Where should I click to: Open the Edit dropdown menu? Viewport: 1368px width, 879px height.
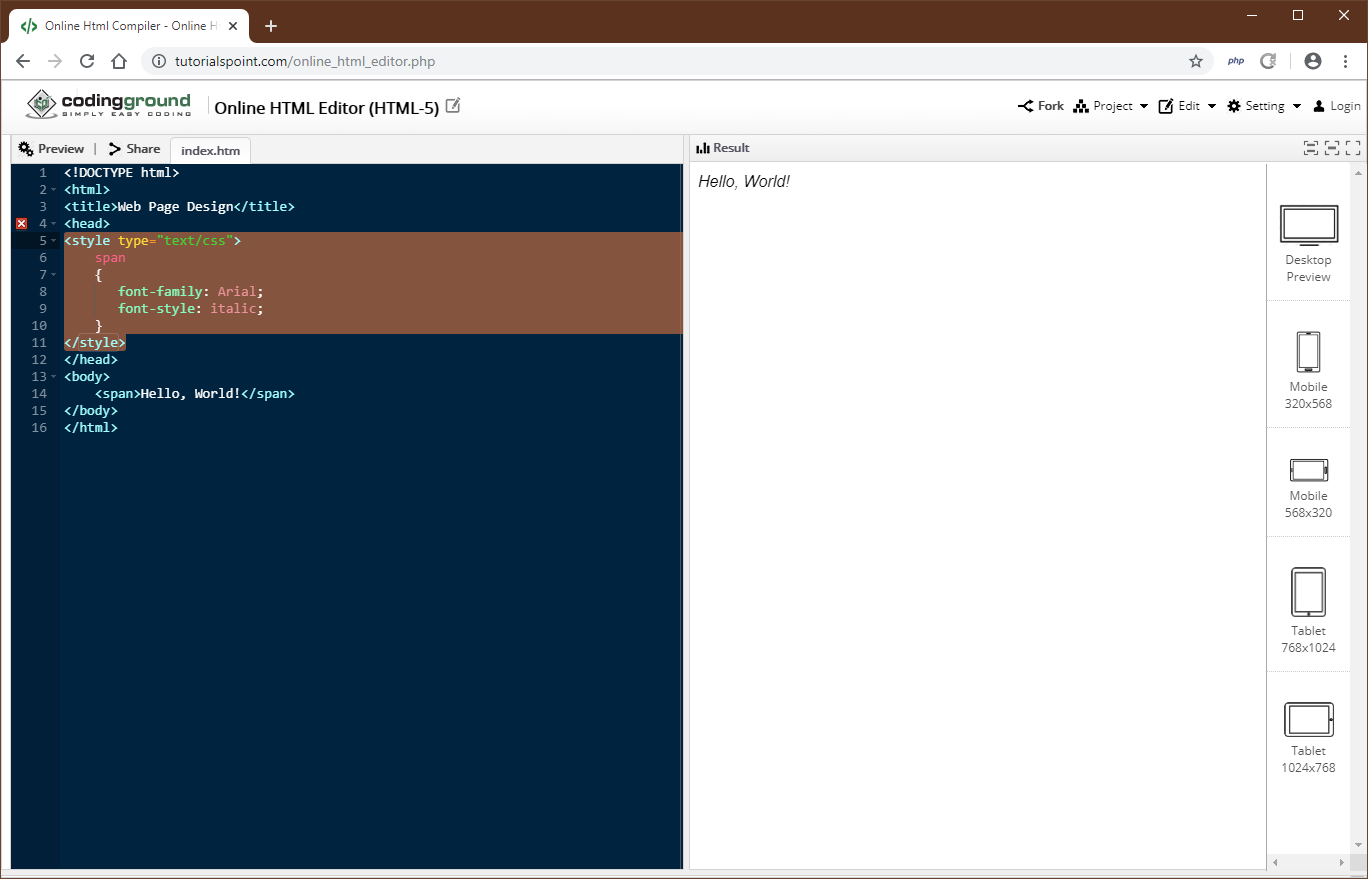pos(1187,106)
